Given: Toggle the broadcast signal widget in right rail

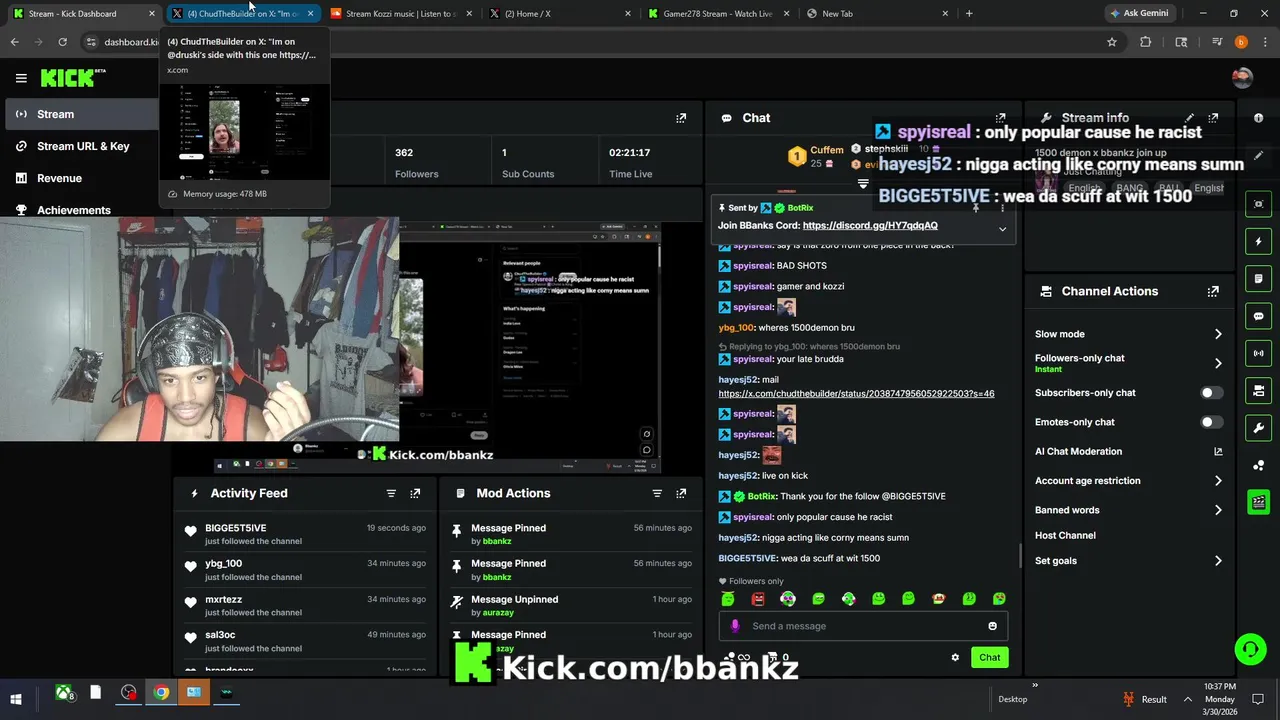Looking at the screenshot, I should [1259, 353].
